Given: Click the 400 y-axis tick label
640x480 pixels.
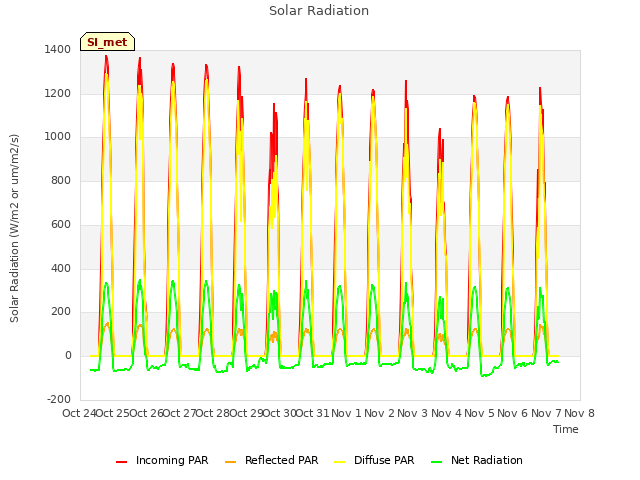Looking at the screenshot, I should [x=61, y=269].
